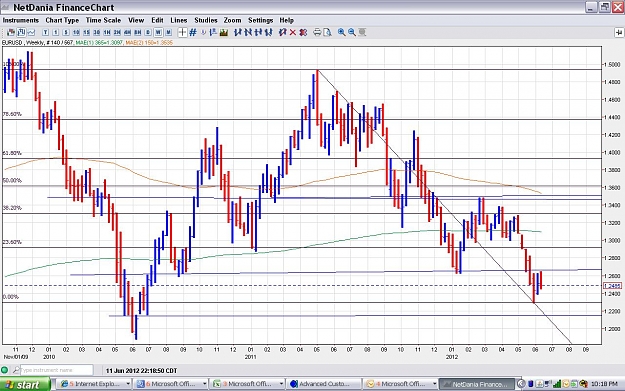
Task: Switch time scale to Daily (D)
Action: point(148,32)
